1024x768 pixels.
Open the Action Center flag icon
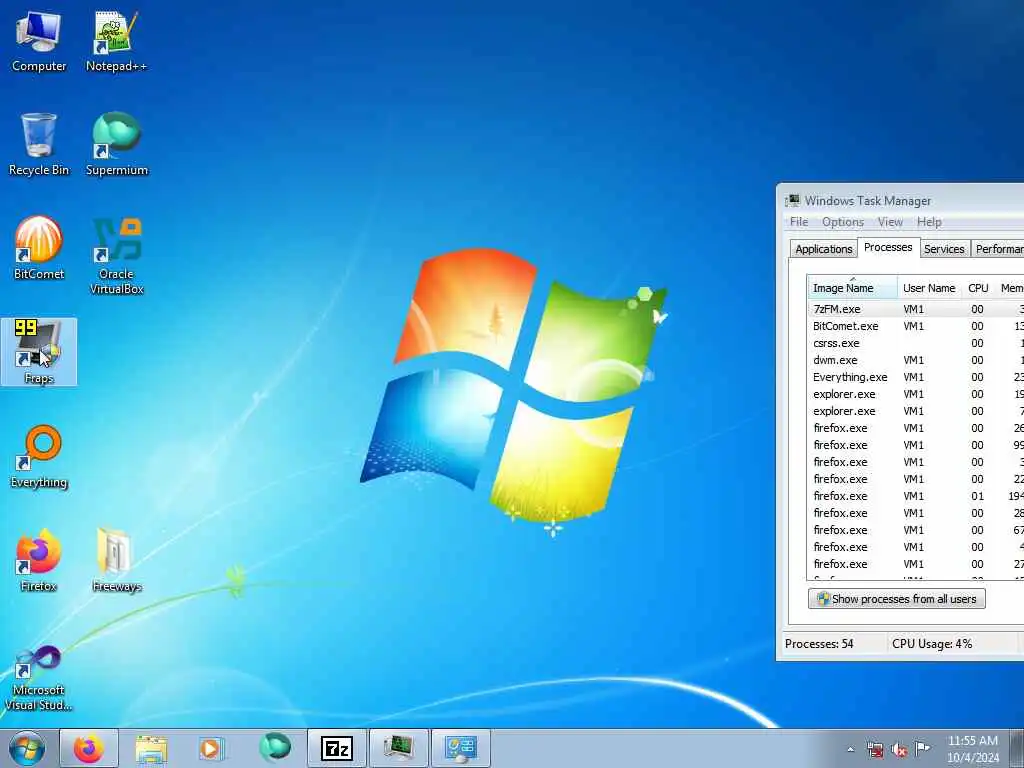(922, 749)
